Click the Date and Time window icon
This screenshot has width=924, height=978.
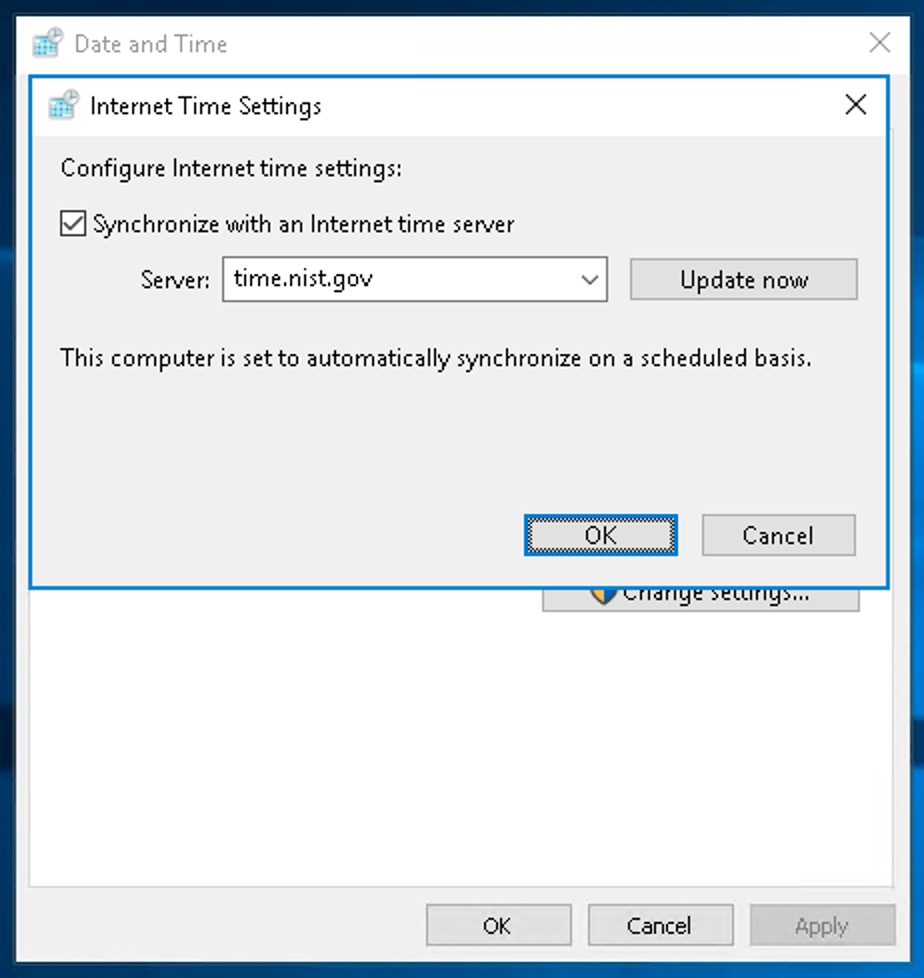[x=48, y=43]
